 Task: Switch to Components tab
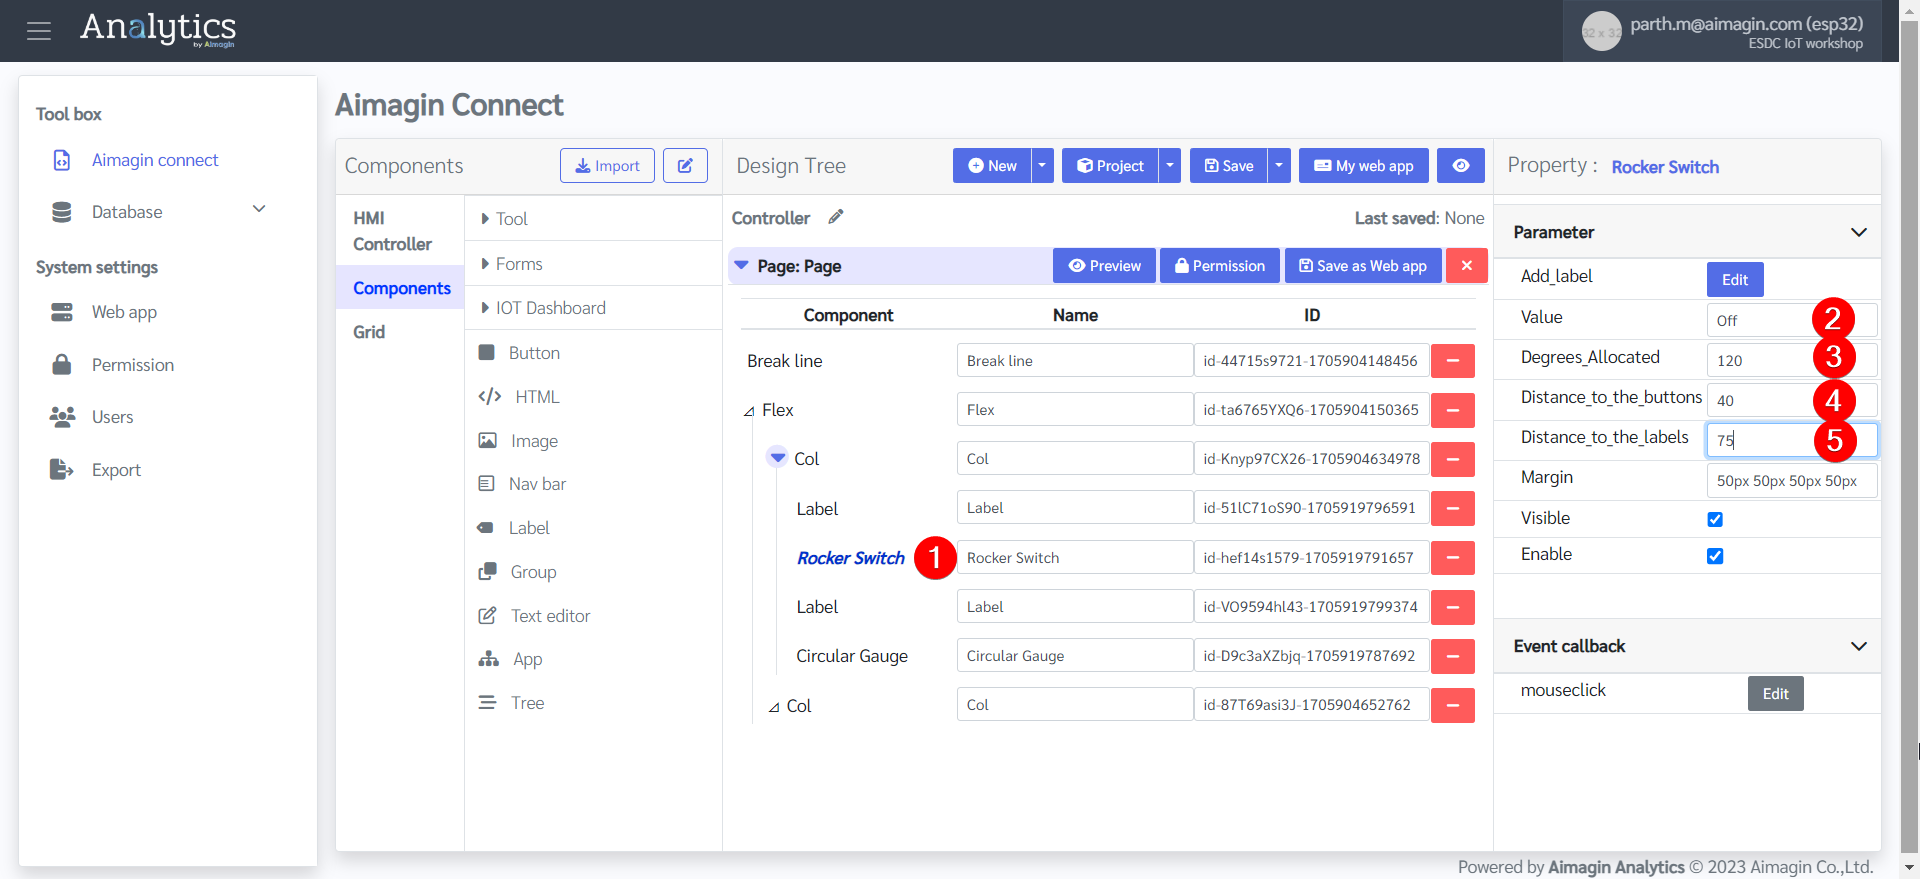(401, 288)
